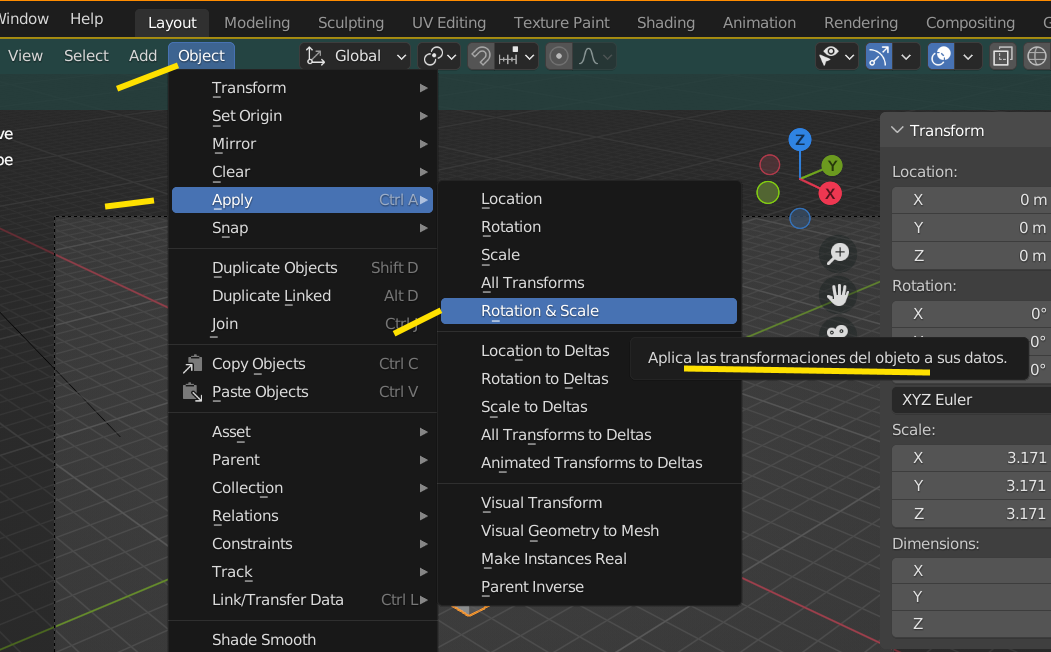Open overlays dropdown arrow

coord(968,56)
